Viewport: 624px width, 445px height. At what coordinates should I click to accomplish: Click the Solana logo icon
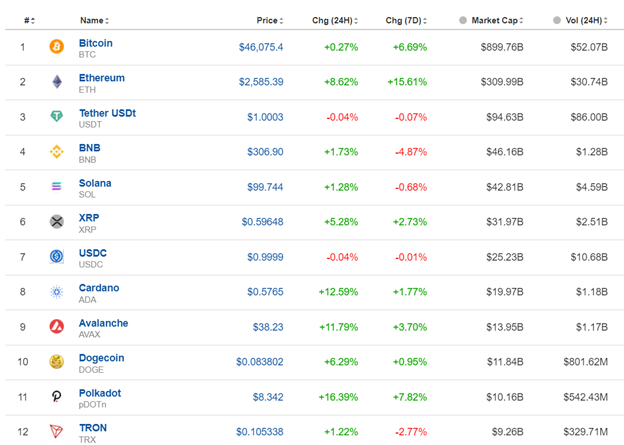click(57, 187)
